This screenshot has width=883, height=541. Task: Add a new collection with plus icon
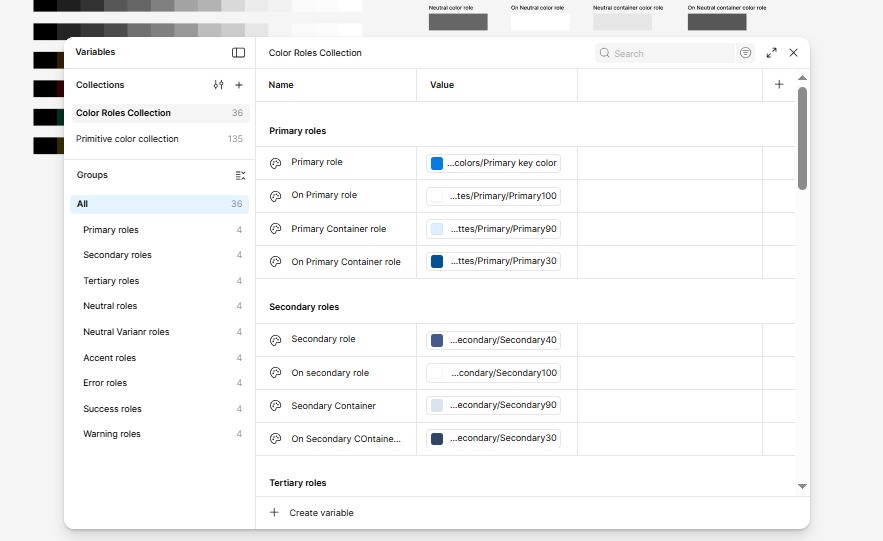(x=239, y=85)
